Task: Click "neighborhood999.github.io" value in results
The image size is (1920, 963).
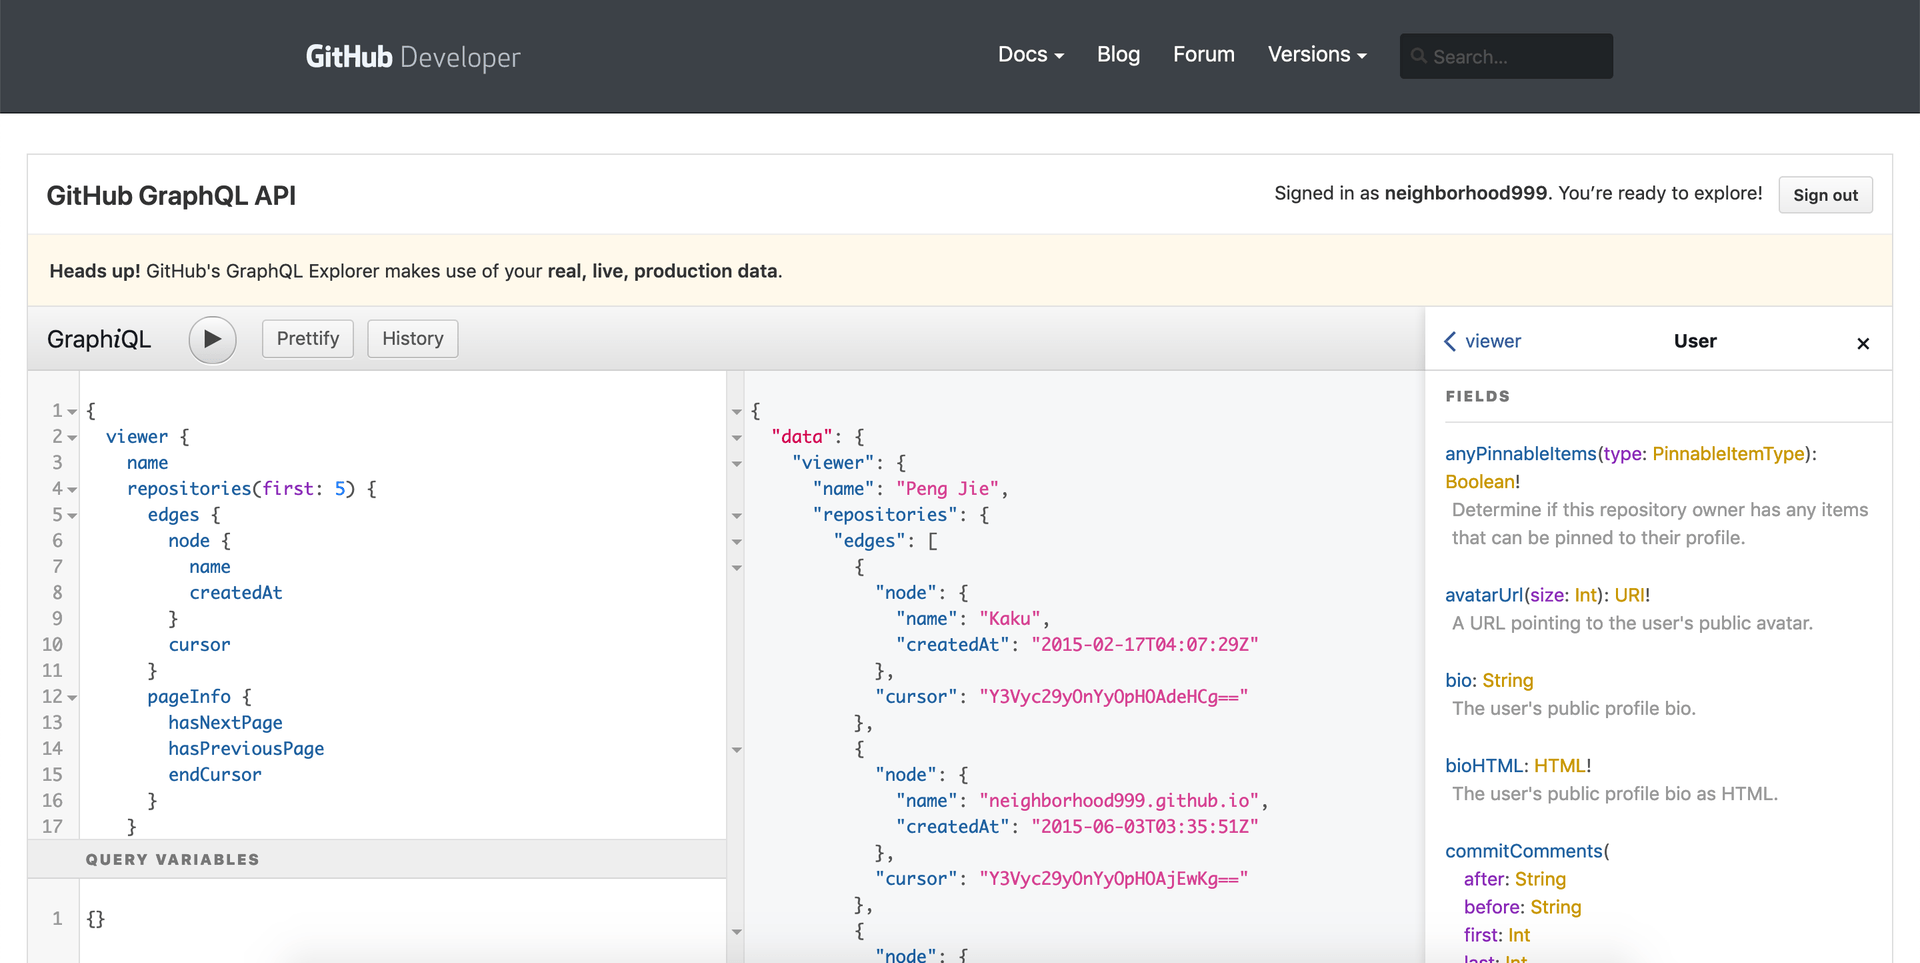Action: point(1120,801)
